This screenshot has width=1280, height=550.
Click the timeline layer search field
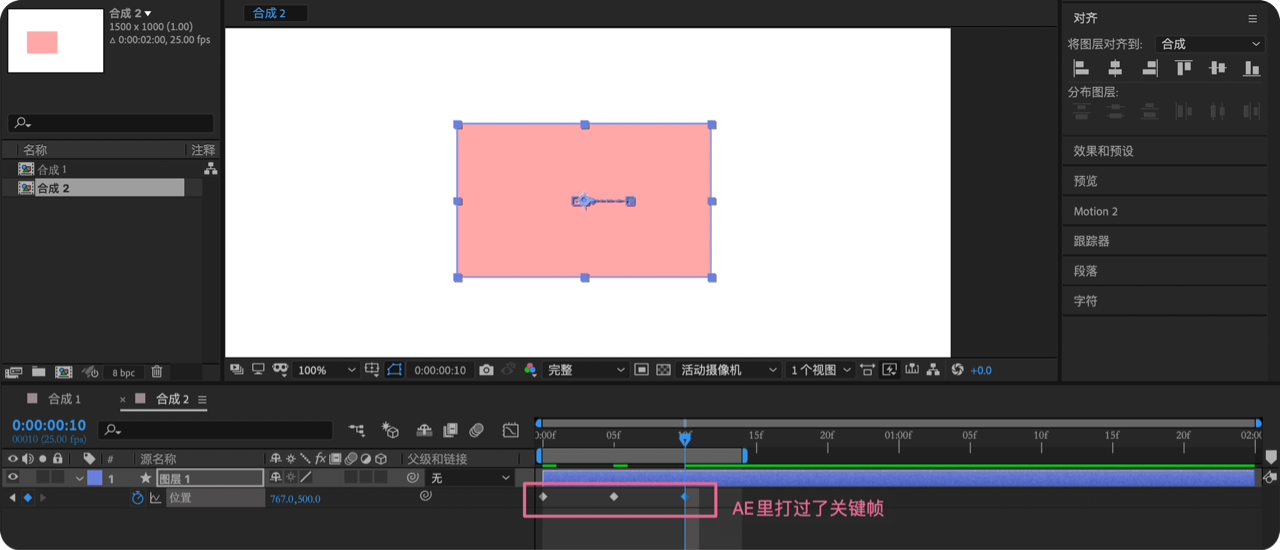pyautogui.click(x=215, y=430)
